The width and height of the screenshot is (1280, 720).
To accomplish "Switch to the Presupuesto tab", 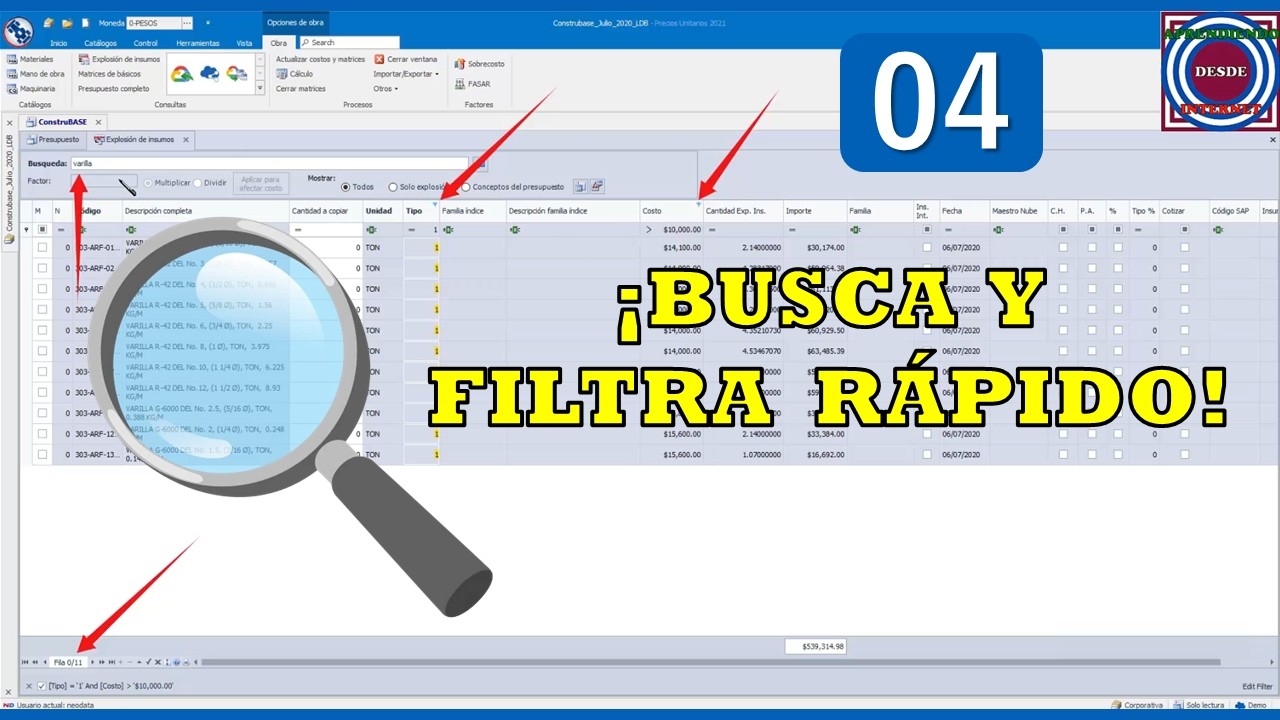I will tap(54, 140).
